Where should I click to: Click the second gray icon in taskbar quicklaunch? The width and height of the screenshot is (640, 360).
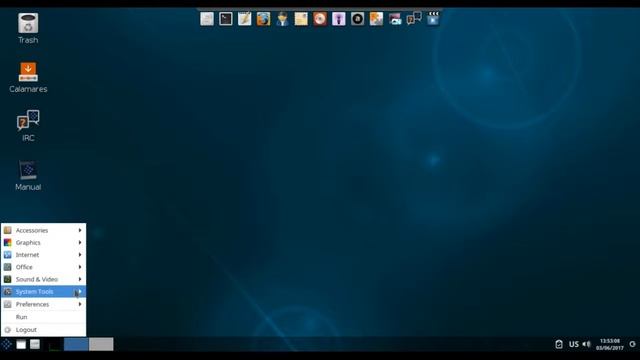35,344
